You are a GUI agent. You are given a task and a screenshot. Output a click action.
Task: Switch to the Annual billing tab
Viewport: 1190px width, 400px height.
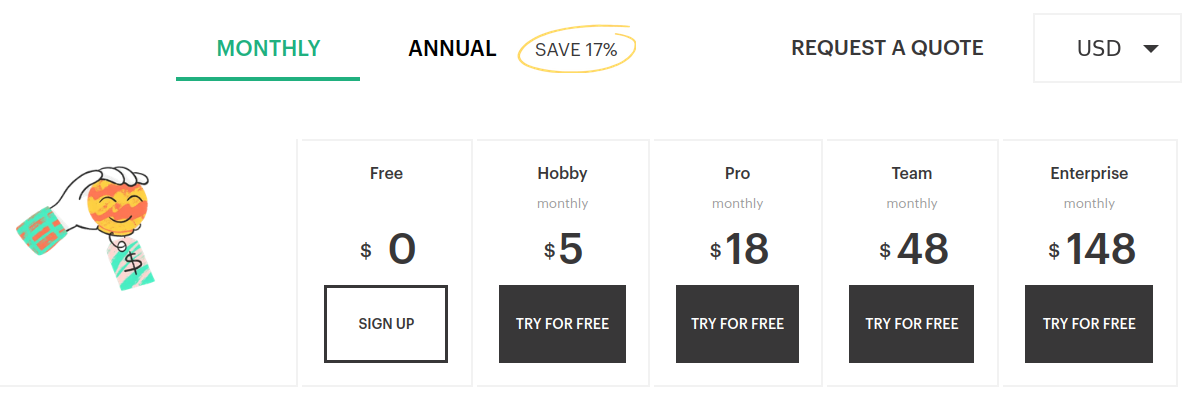(x=452, y=48)
